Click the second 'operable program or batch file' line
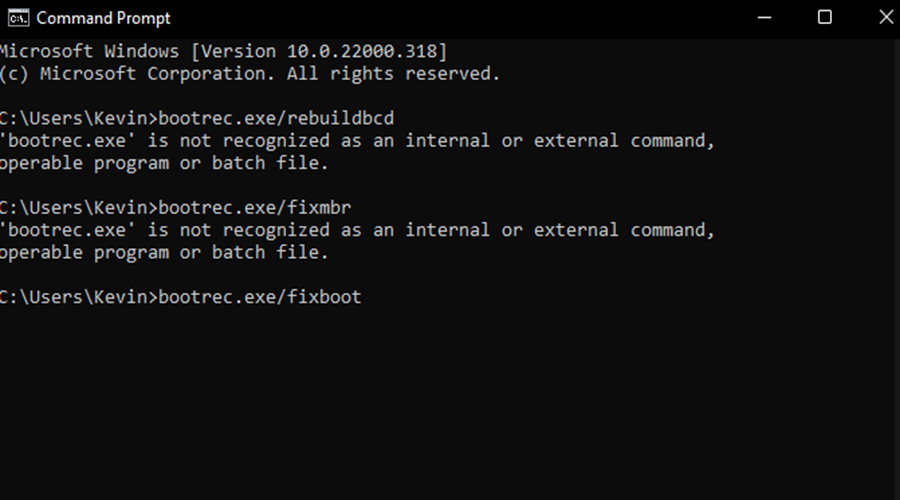 [164, 253]
